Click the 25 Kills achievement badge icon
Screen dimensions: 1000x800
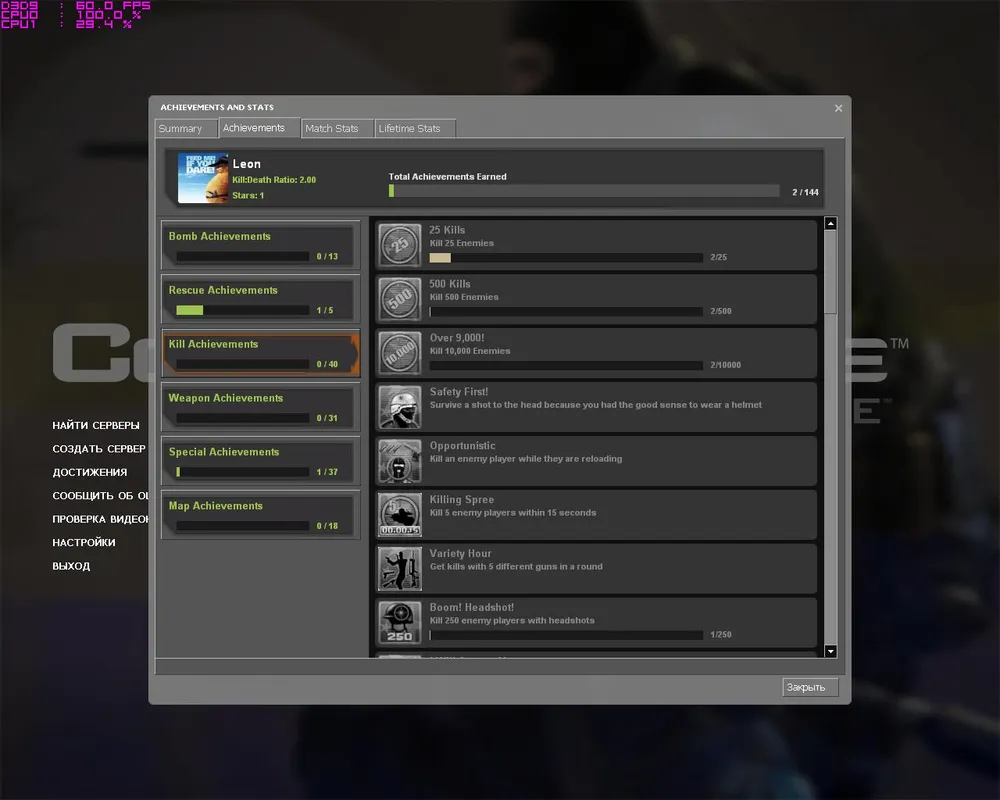[400, 245]
